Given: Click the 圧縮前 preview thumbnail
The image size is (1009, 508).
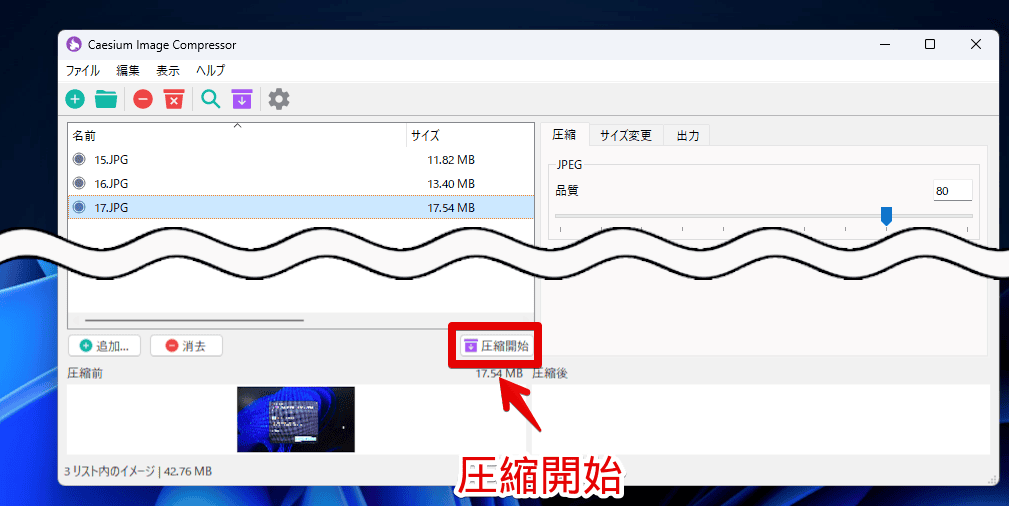Looking at the screenshot, I should pos(296,419).
